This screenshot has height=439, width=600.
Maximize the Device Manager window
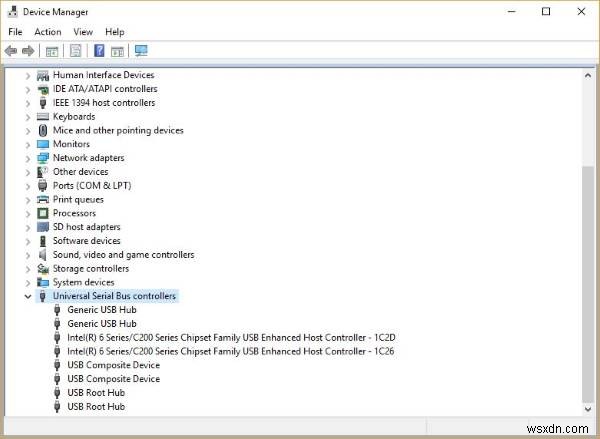pos(546,12)
